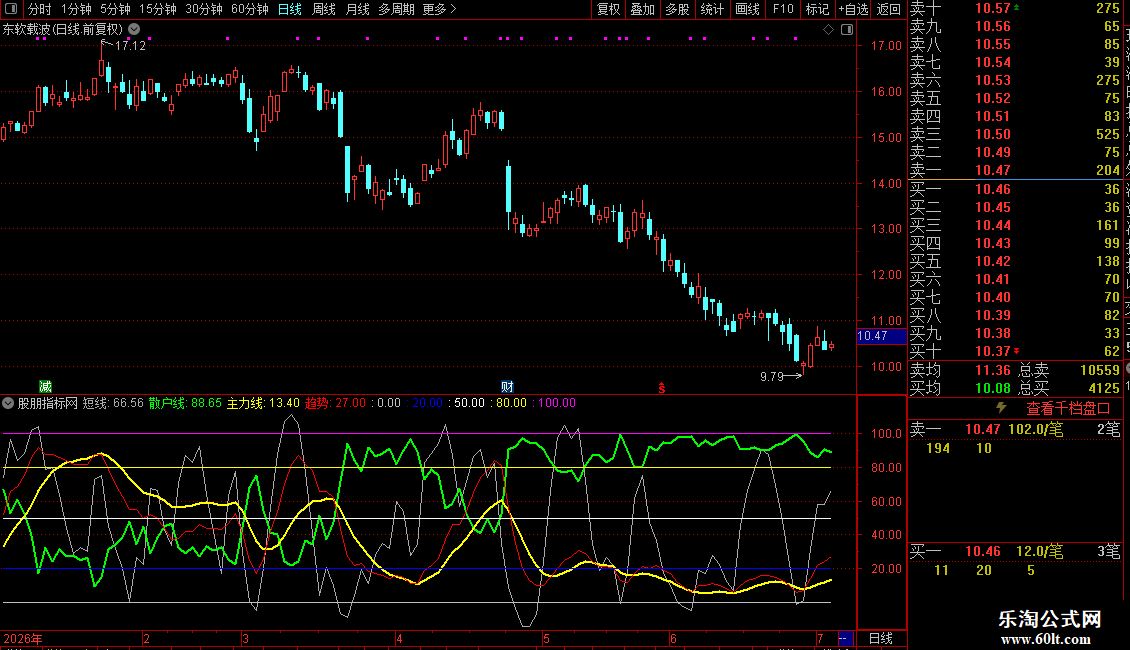Select the 买二 10.45 order row
This screenshot has height=650, width=1130.
(1015, 207)
